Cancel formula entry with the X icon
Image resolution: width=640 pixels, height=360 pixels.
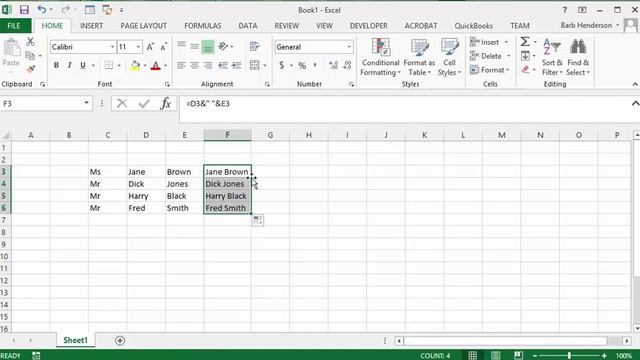point(122,104)
